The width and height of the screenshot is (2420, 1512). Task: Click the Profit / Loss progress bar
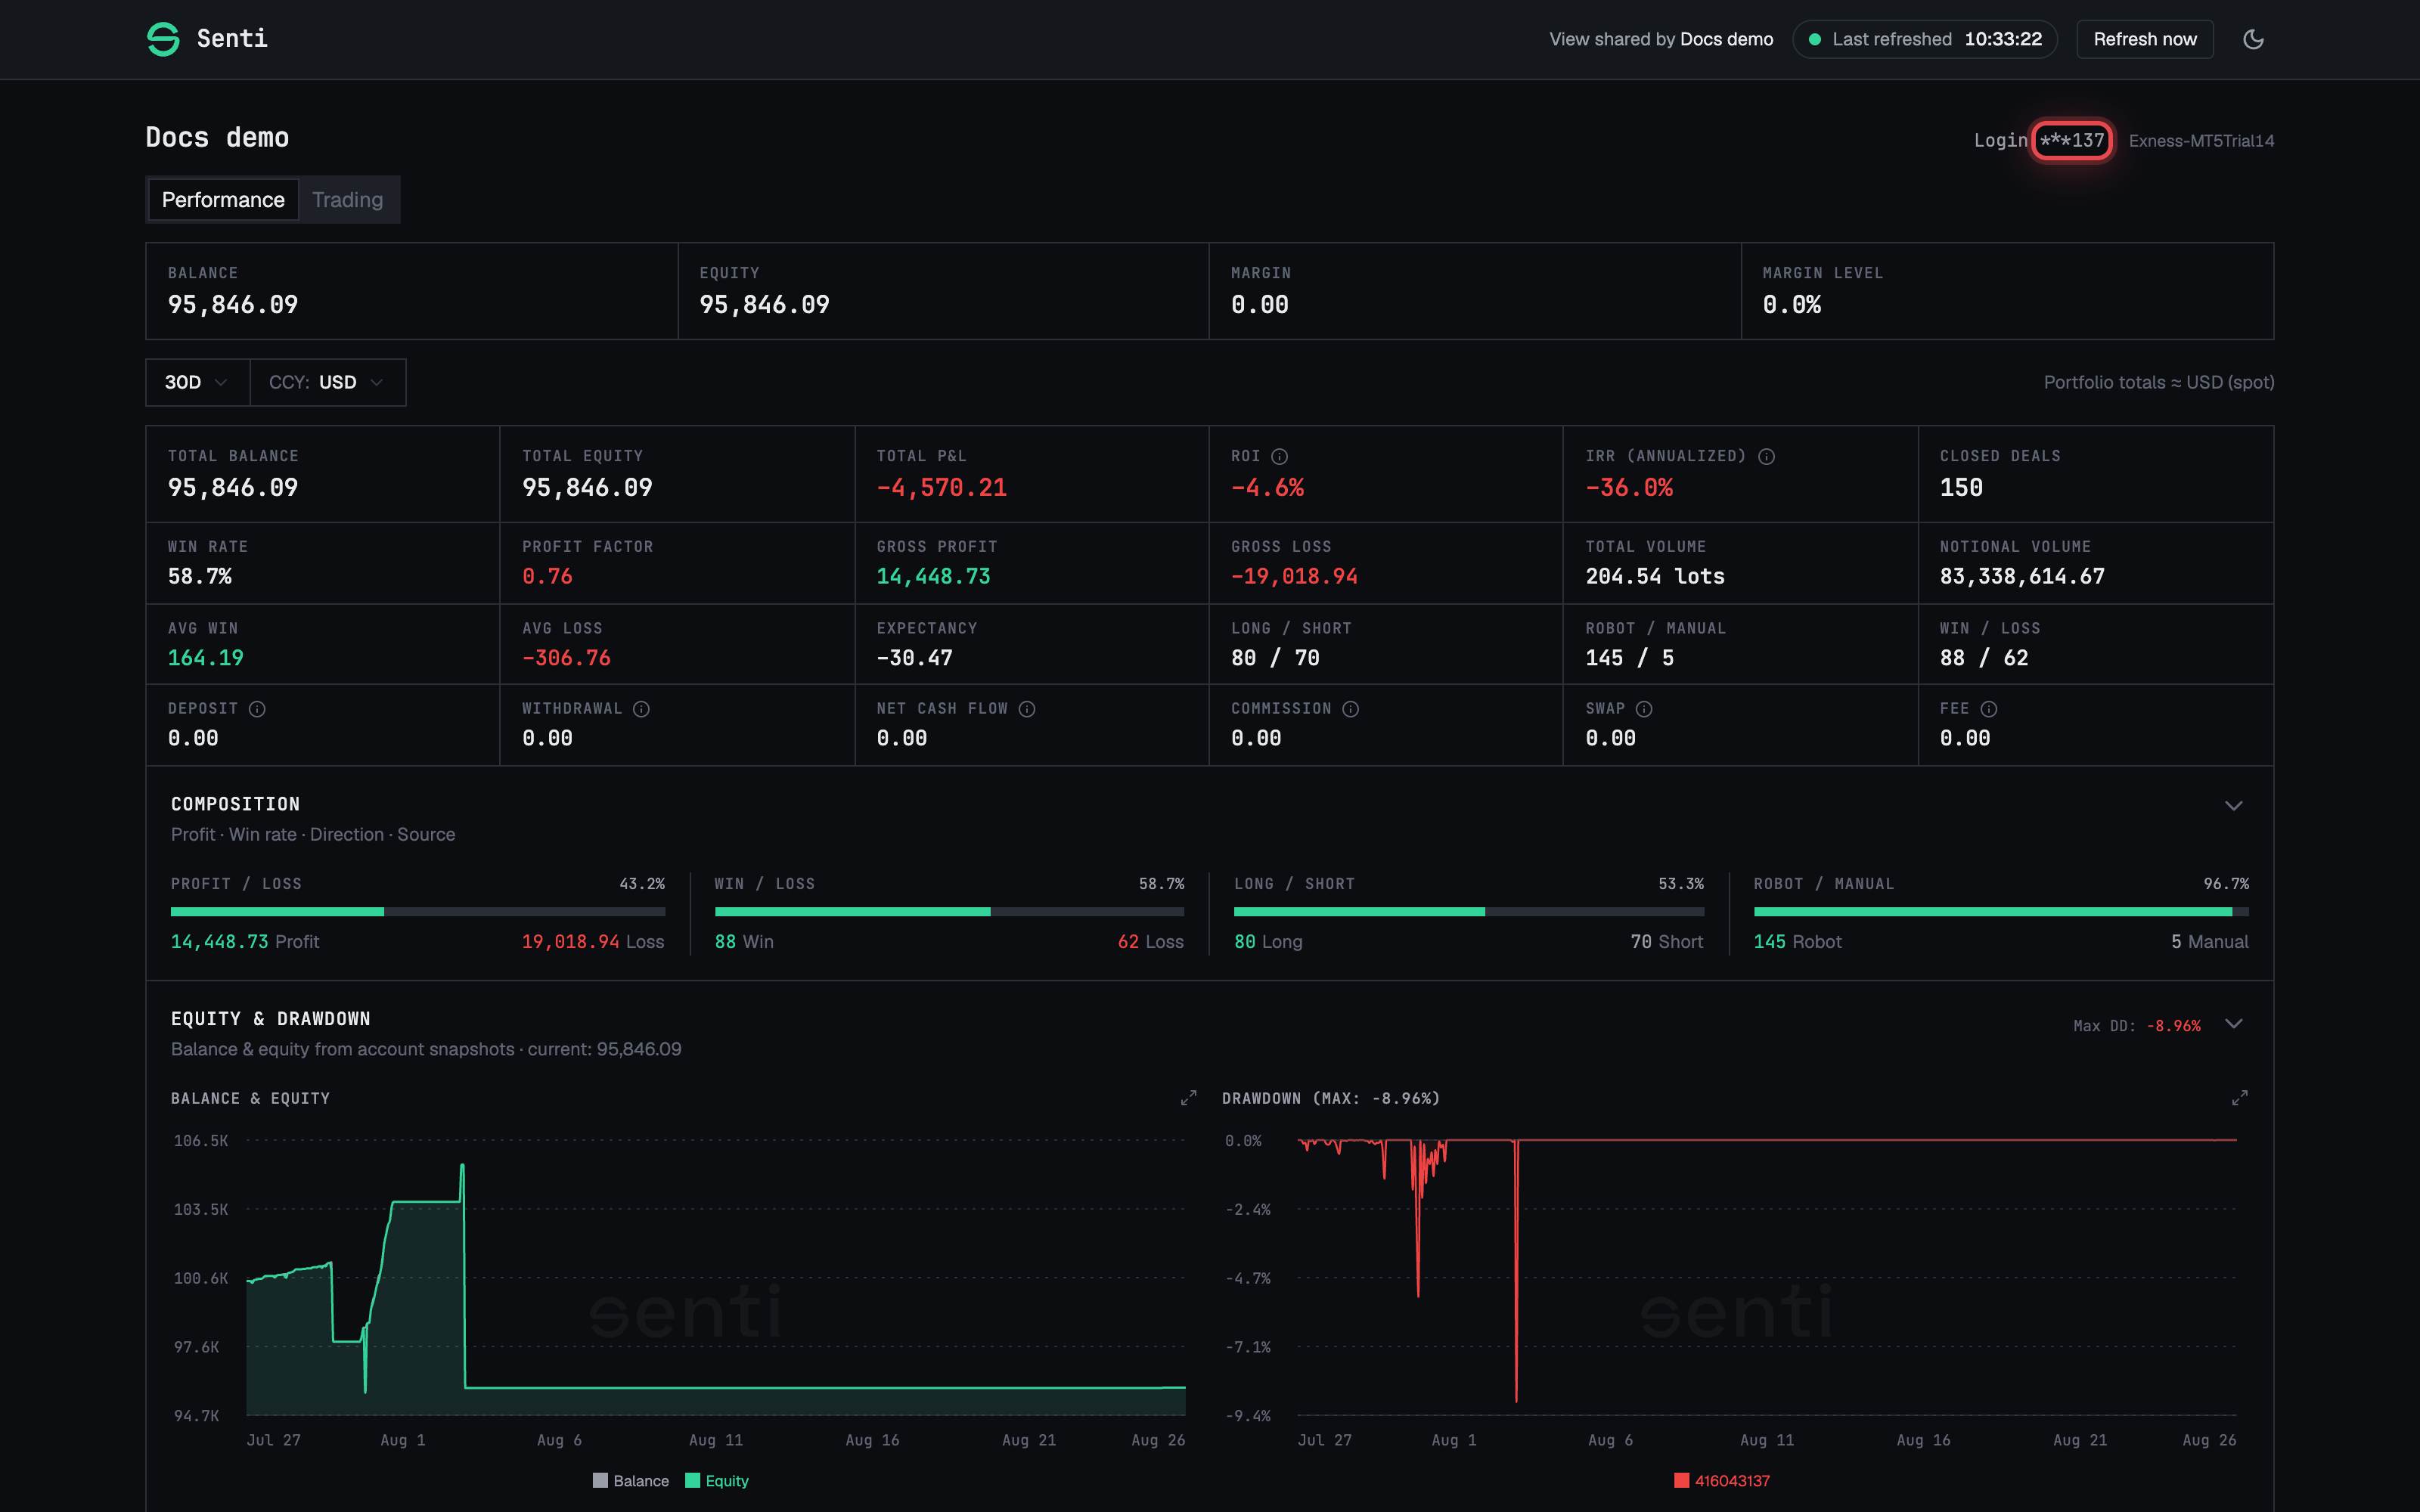tap(418, 912)
